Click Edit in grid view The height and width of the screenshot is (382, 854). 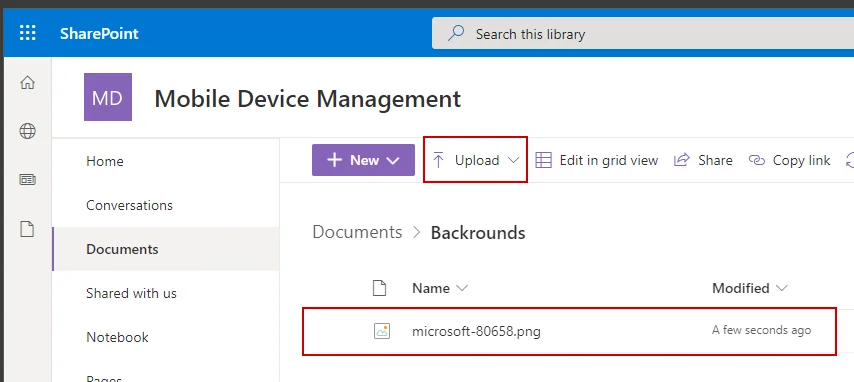coord(597,160)
